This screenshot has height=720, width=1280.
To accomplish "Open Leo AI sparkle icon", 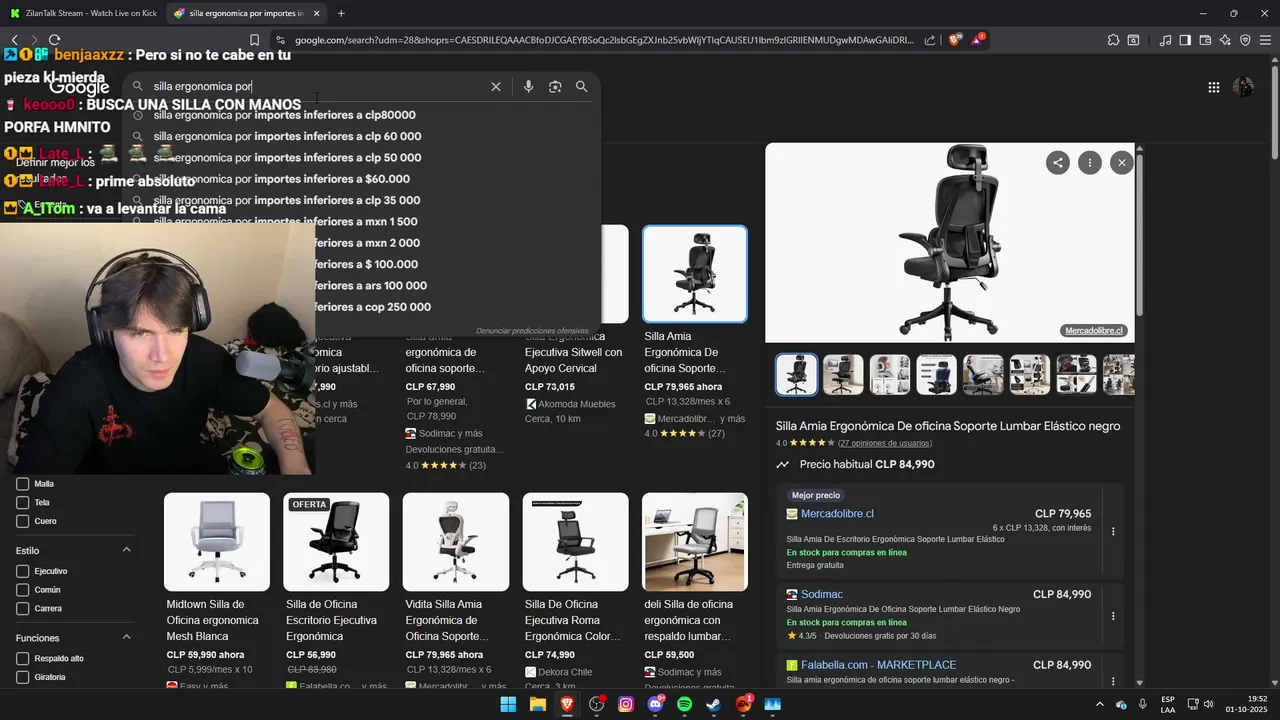I will point(1225,40).
